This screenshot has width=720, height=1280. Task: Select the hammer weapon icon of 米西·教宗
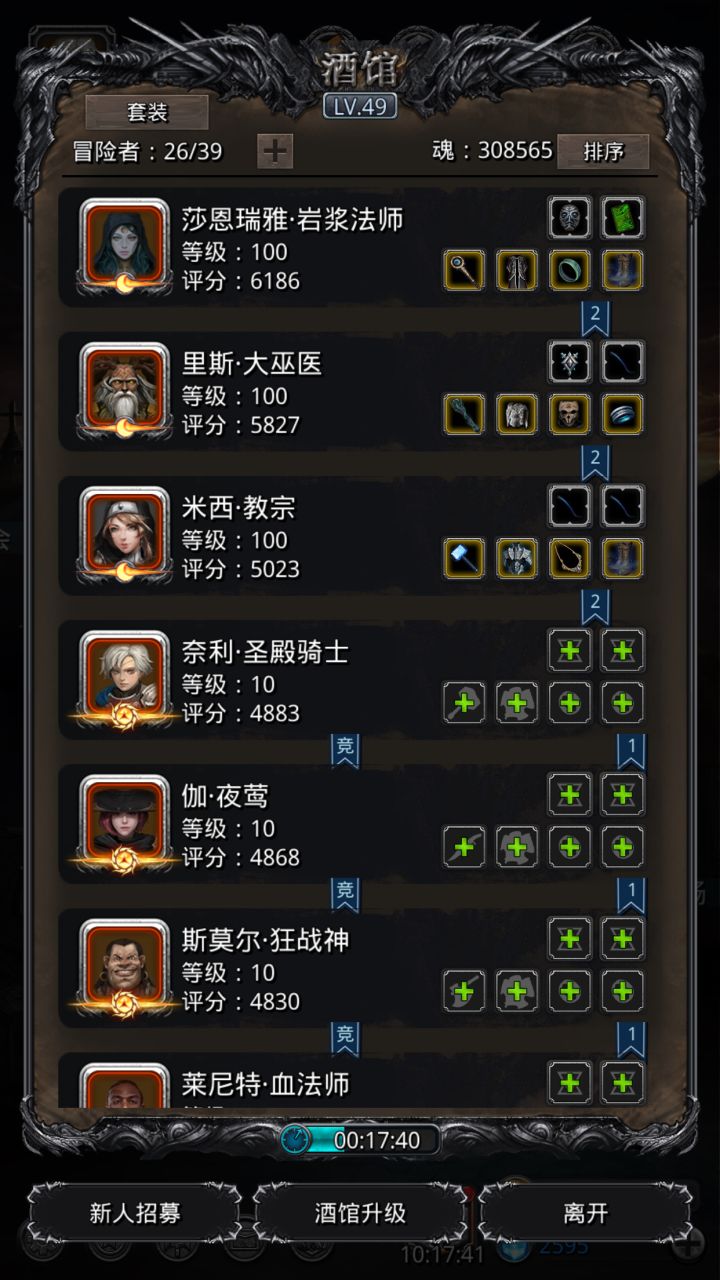tap(464, 558)
